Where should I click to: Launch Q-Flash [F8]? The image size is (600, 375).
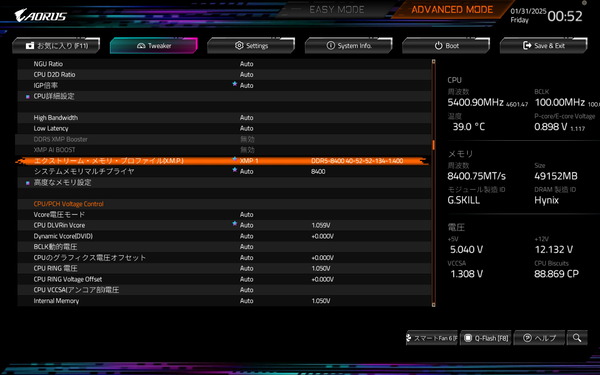pos(486,338)
